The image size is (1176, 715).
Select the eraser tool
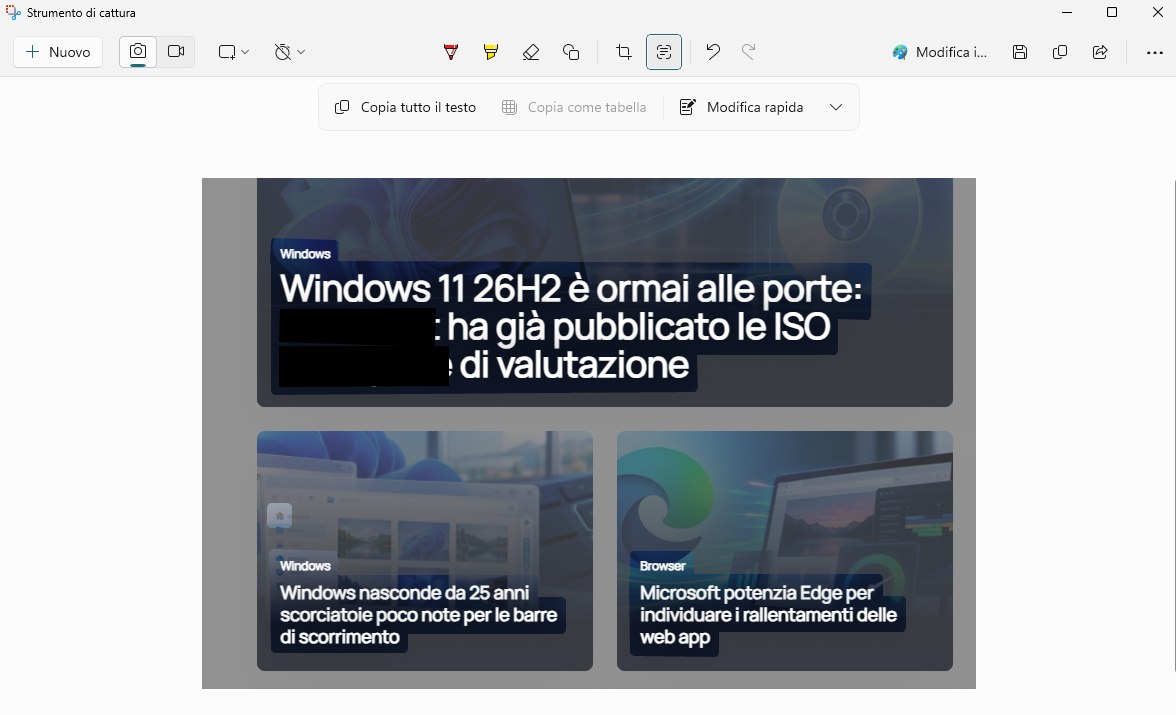point(531,52)
